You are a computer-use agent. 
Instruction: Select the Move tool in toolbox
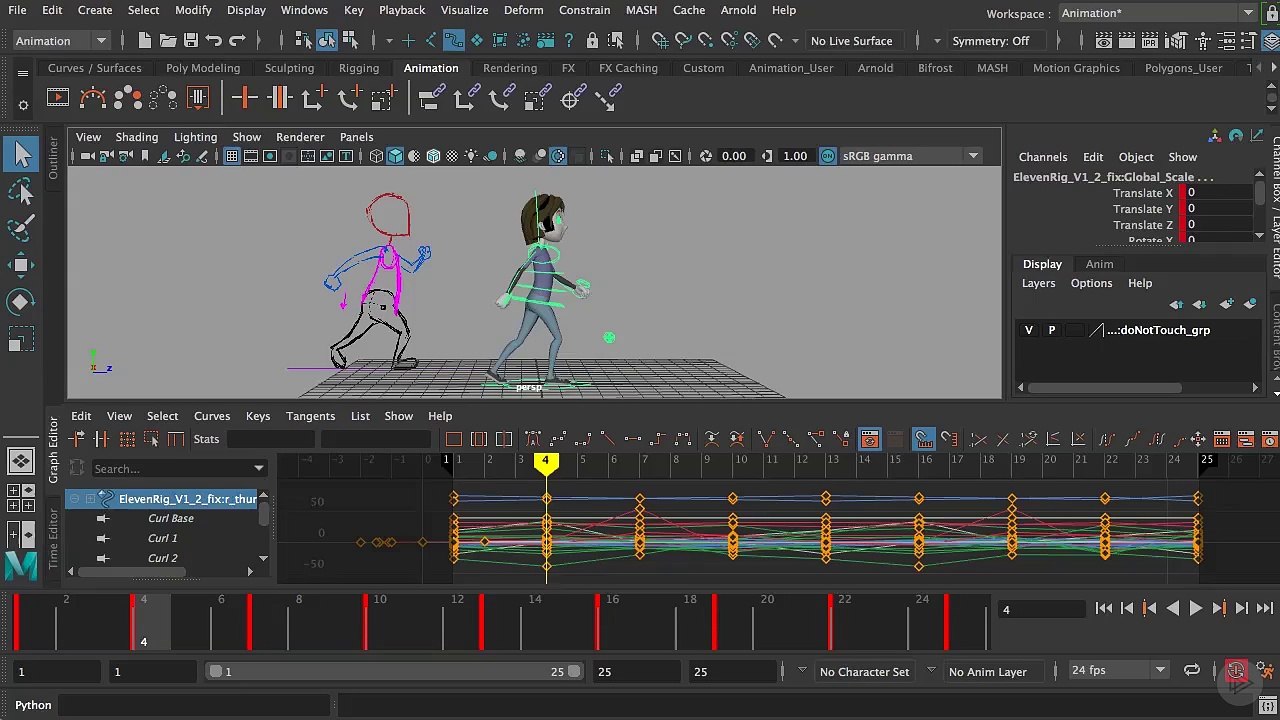click(x=22, y=265)
